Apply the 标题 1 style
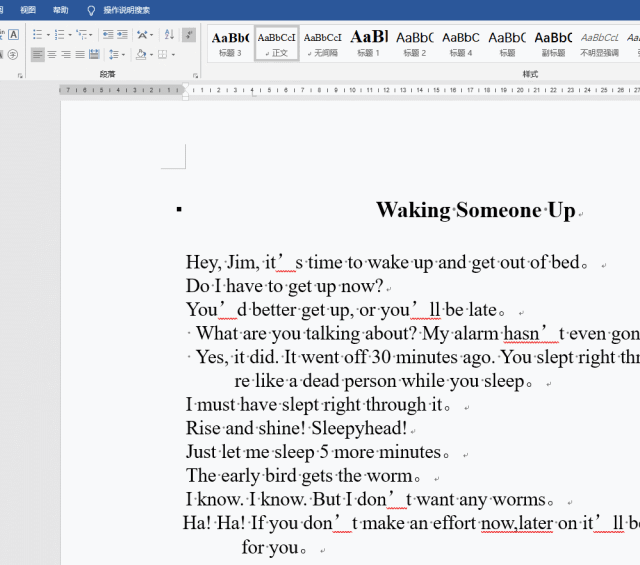This screenshot has width=640, height=565. 368,43
